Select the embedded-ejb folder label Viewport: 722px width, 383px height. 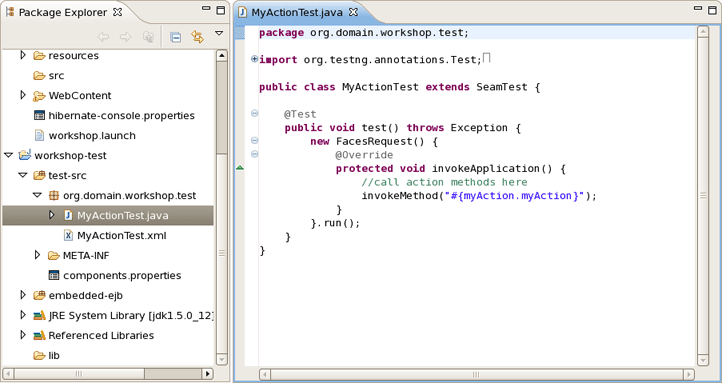[x=86, y=296]
